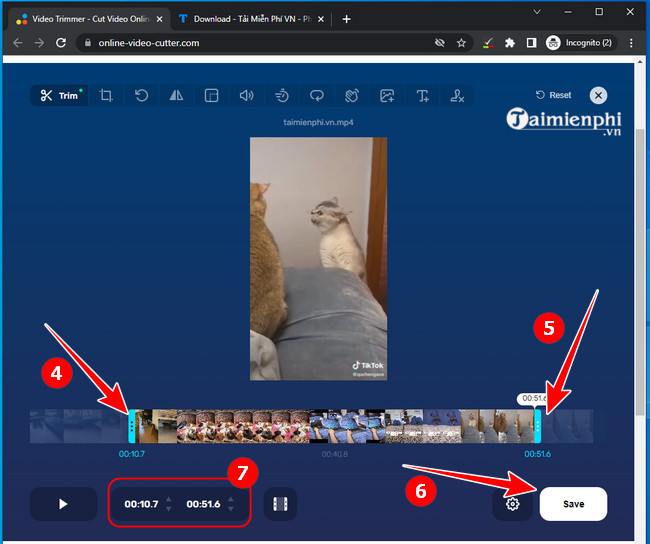The image size is (650, 544).
Task: Open the Incognito (2) profile menu
Action: point(579,43)
